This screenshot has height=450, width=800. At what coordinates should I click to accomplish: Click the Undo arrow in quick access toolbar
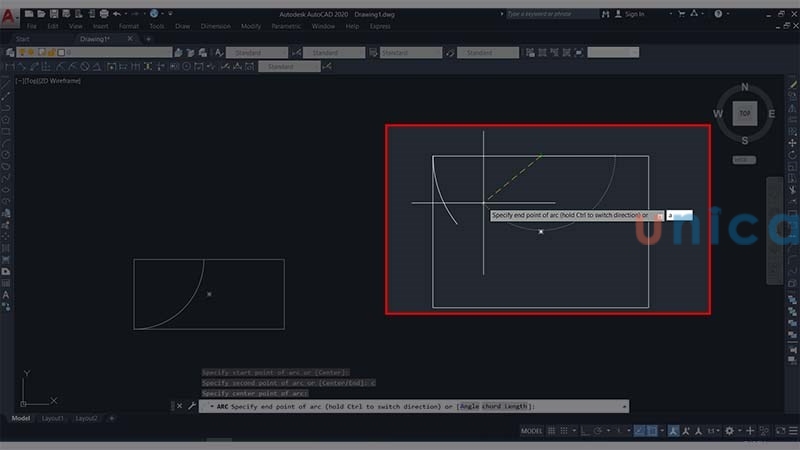click(117, 14)
